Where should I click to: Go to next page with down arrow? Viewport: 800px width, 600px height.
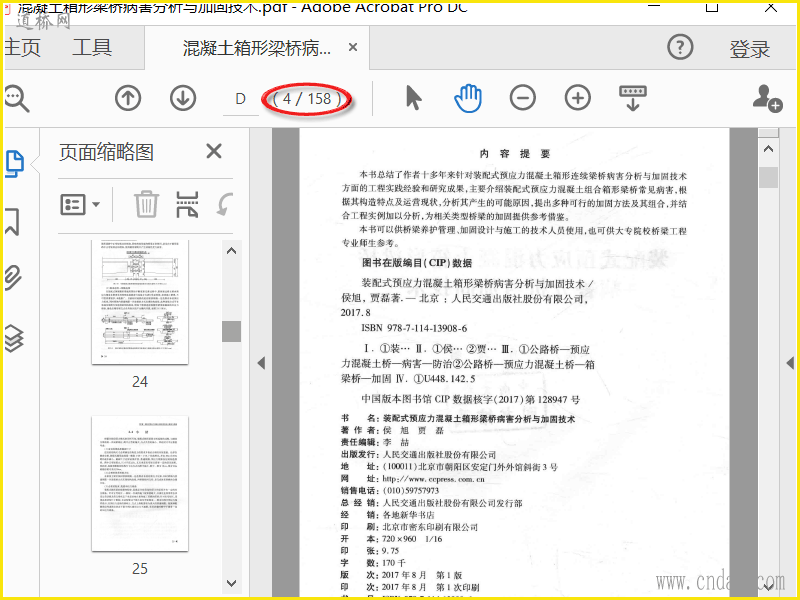point(183,98)
